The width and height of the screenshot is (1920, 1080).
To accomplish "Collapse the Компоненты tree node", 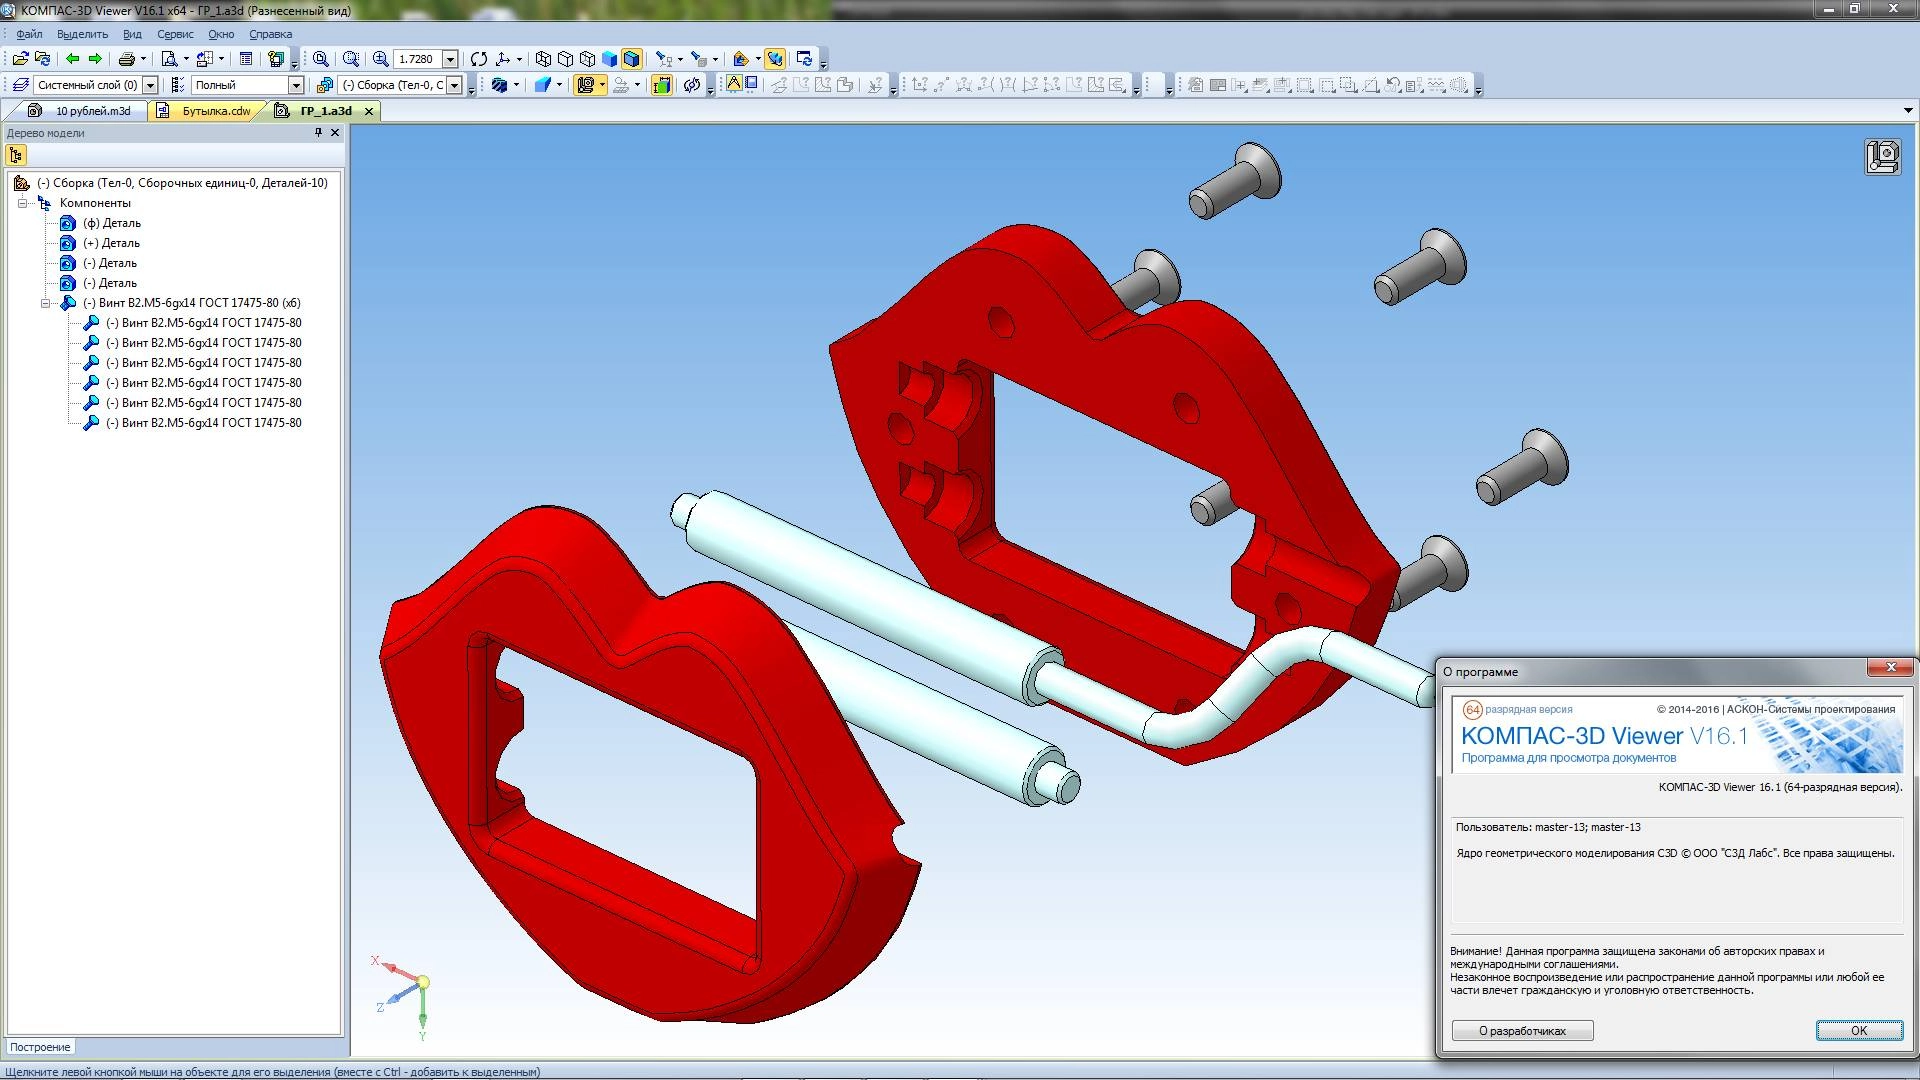I will 23,203.
